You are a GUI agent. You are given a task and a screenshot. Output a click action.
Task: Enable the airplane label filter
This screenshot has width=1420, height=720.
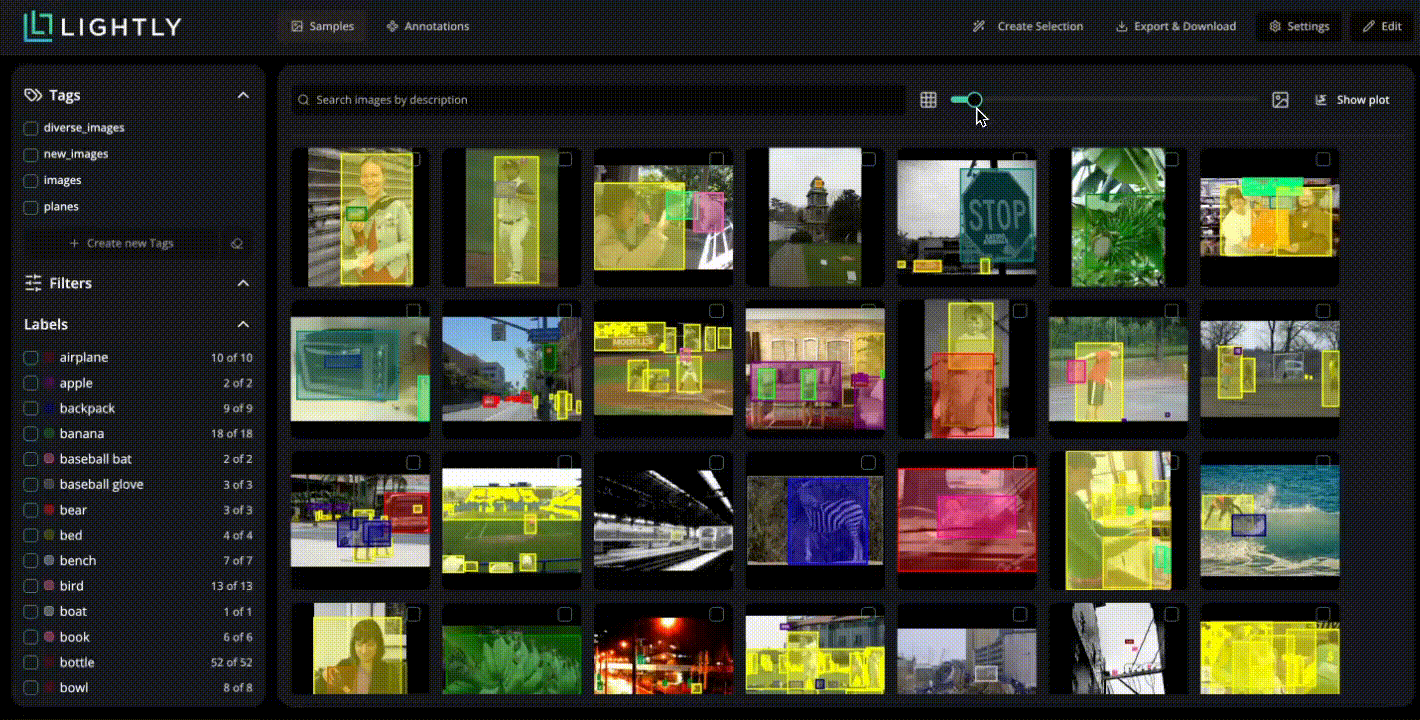pyautogui.click(x=30, y=357)
